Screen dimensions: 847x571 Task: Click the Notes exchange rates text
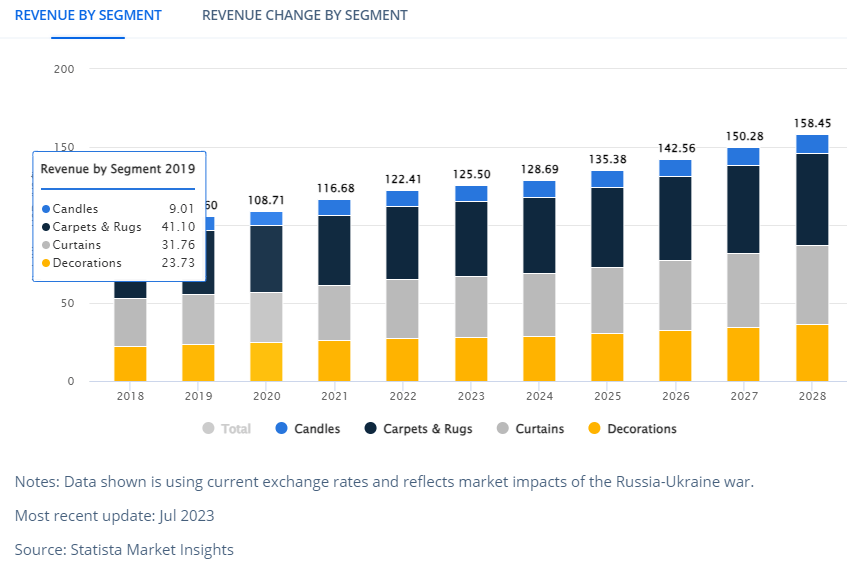click(x=384, y=481)
